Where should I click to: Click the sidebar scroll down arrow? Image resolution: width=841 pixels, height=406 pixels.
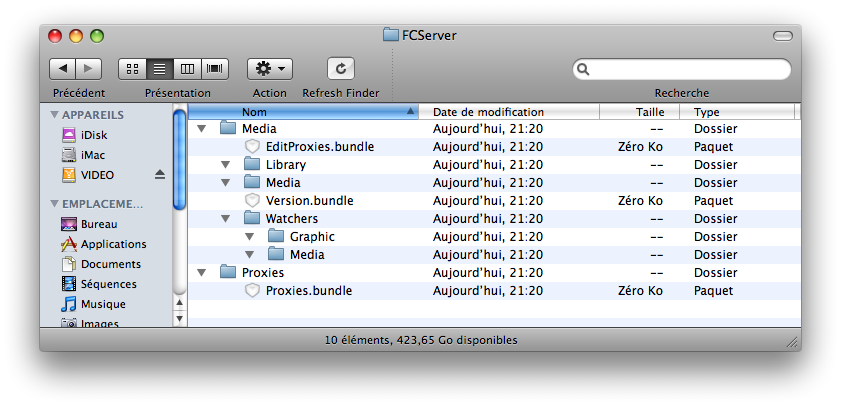click(x=180, y=319)
